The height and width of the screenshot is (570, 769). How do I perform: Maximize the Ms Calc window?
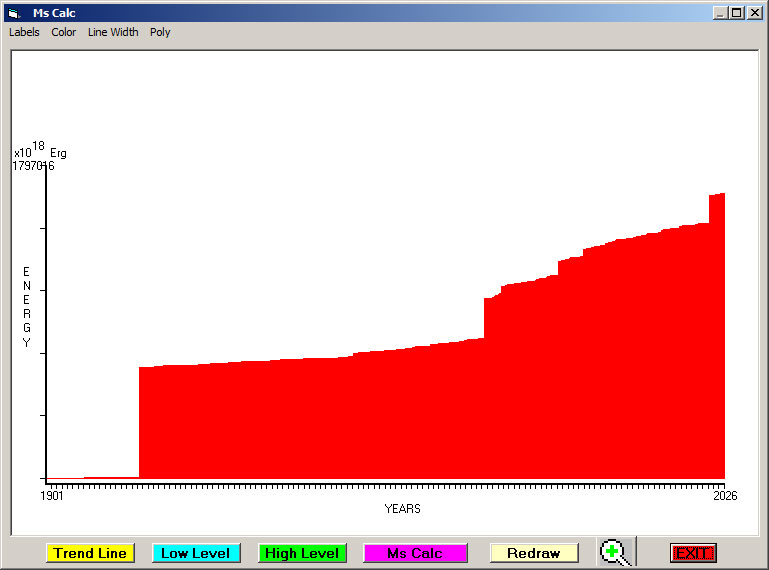[736, 13]
